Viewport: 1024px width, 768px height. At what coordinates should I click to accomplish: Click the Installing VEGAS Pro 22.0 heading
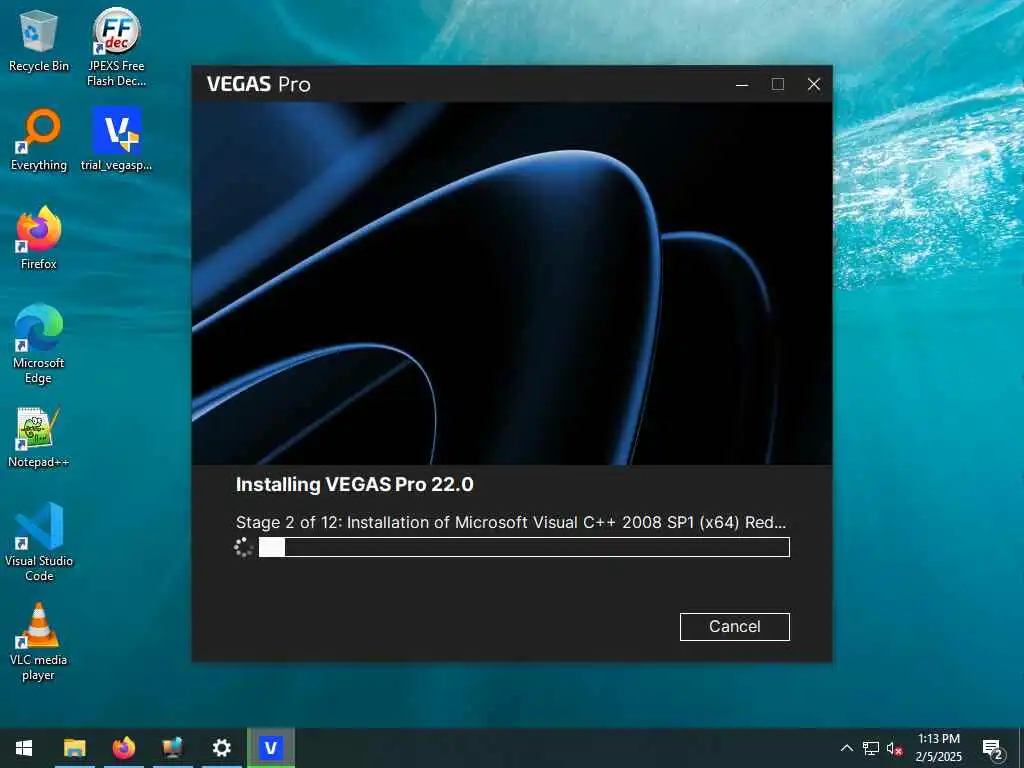[x=355, y=485]
